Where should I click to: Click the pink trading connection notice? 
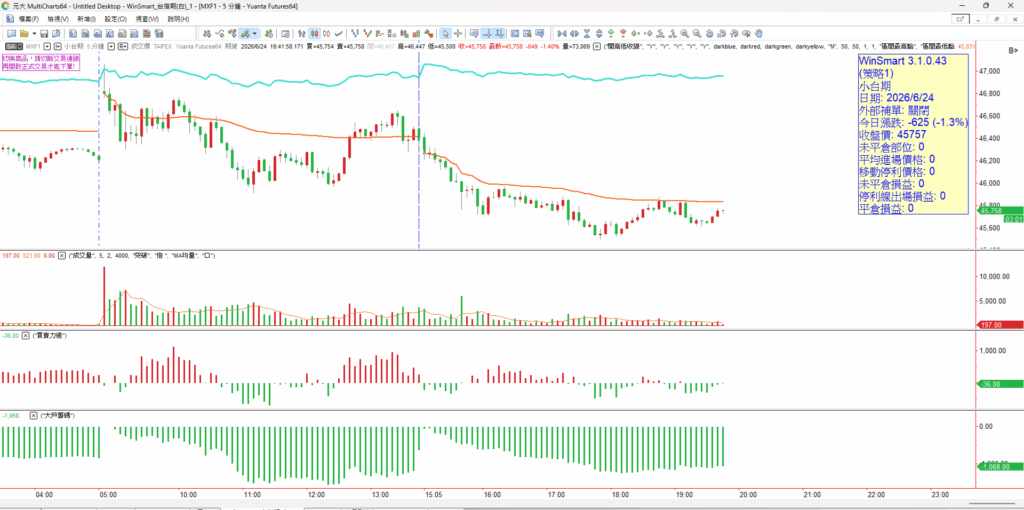(40, 62)
